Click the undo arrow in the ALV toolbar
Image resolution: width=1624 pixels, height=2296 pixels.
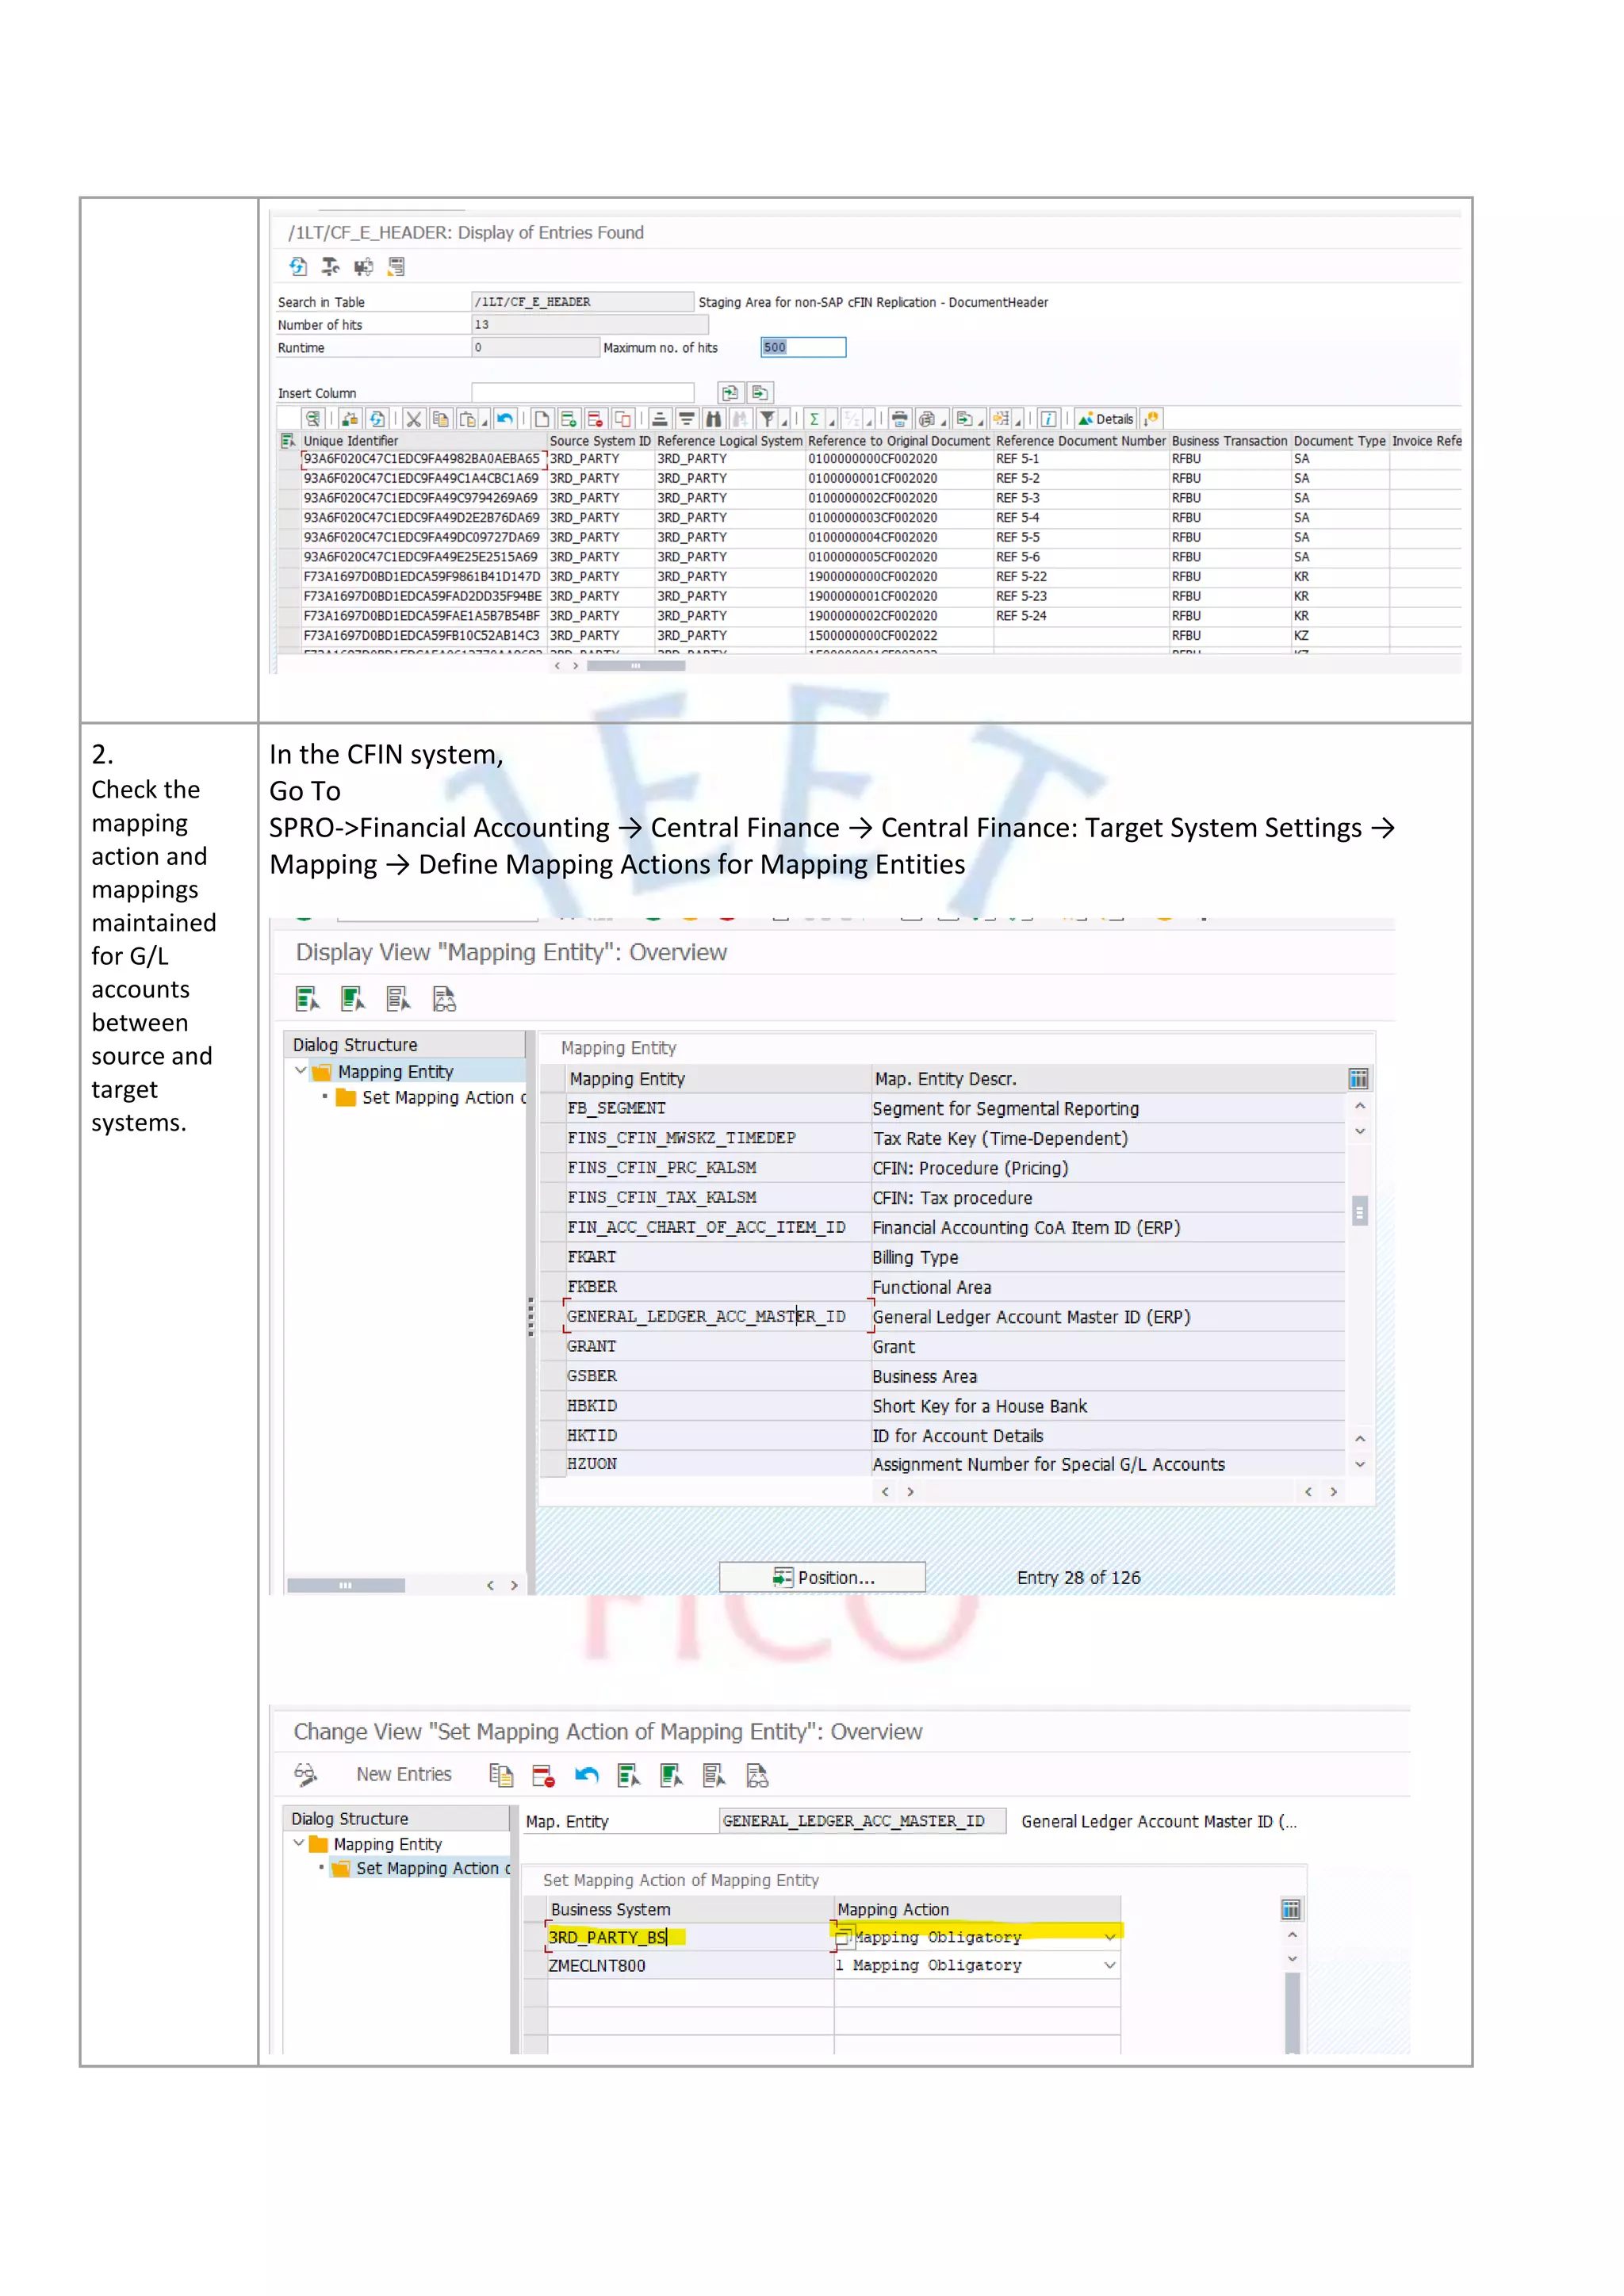click(x=505, y=419)
